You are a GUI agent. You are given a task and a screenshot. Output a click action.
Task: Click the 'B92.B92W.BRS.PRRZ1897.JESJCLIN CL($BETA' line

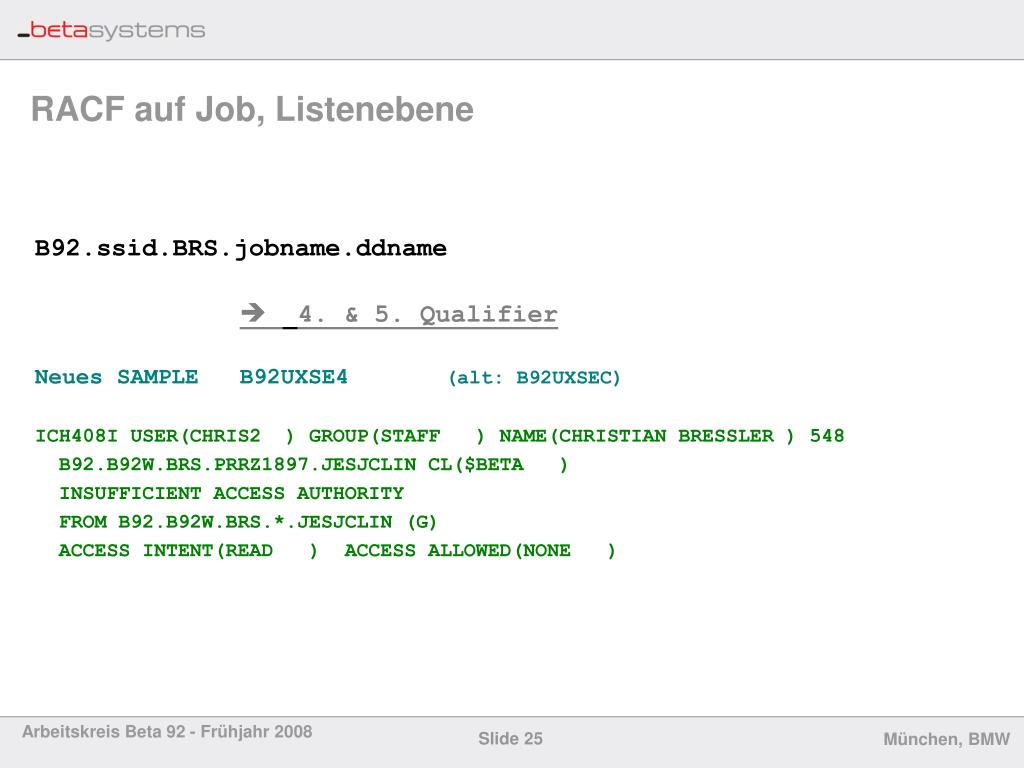(313, 464)
